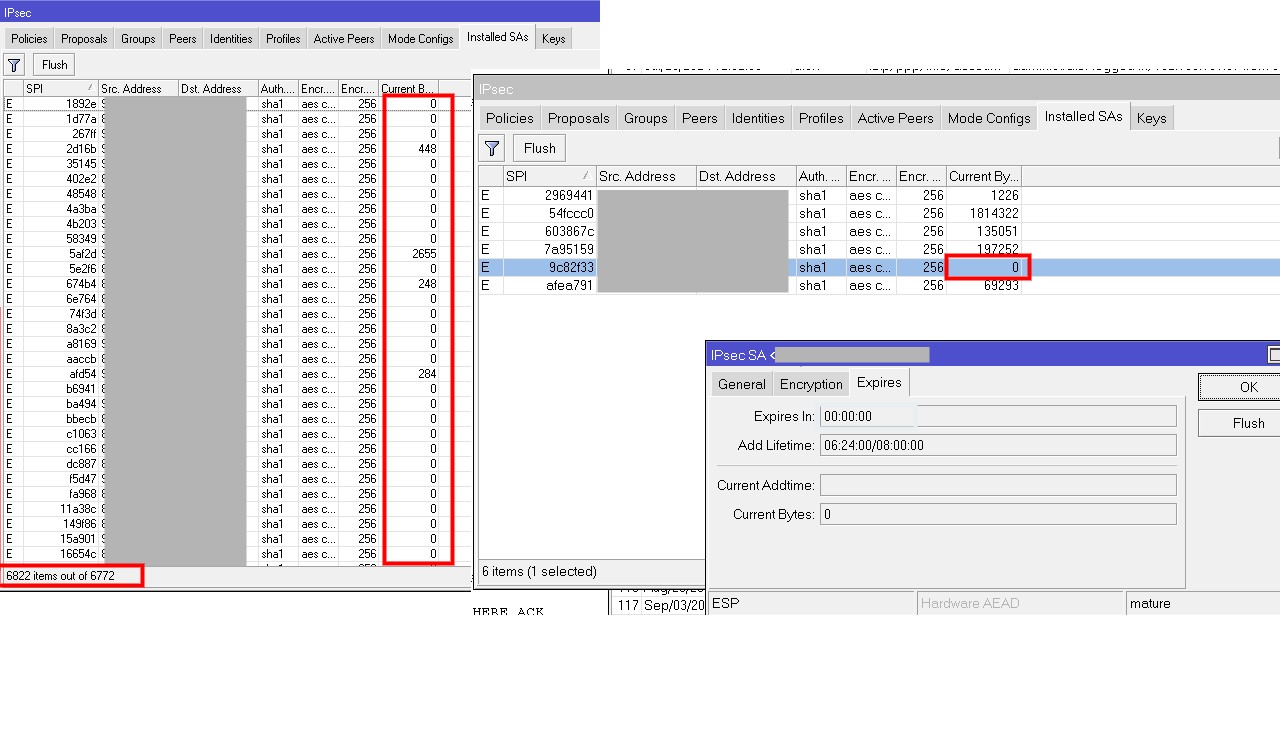Image resolution: width=1280 pixels, height=749 pixels.
Task: Open Identities tab in the 6-item IPsec window
Action: 758,118
